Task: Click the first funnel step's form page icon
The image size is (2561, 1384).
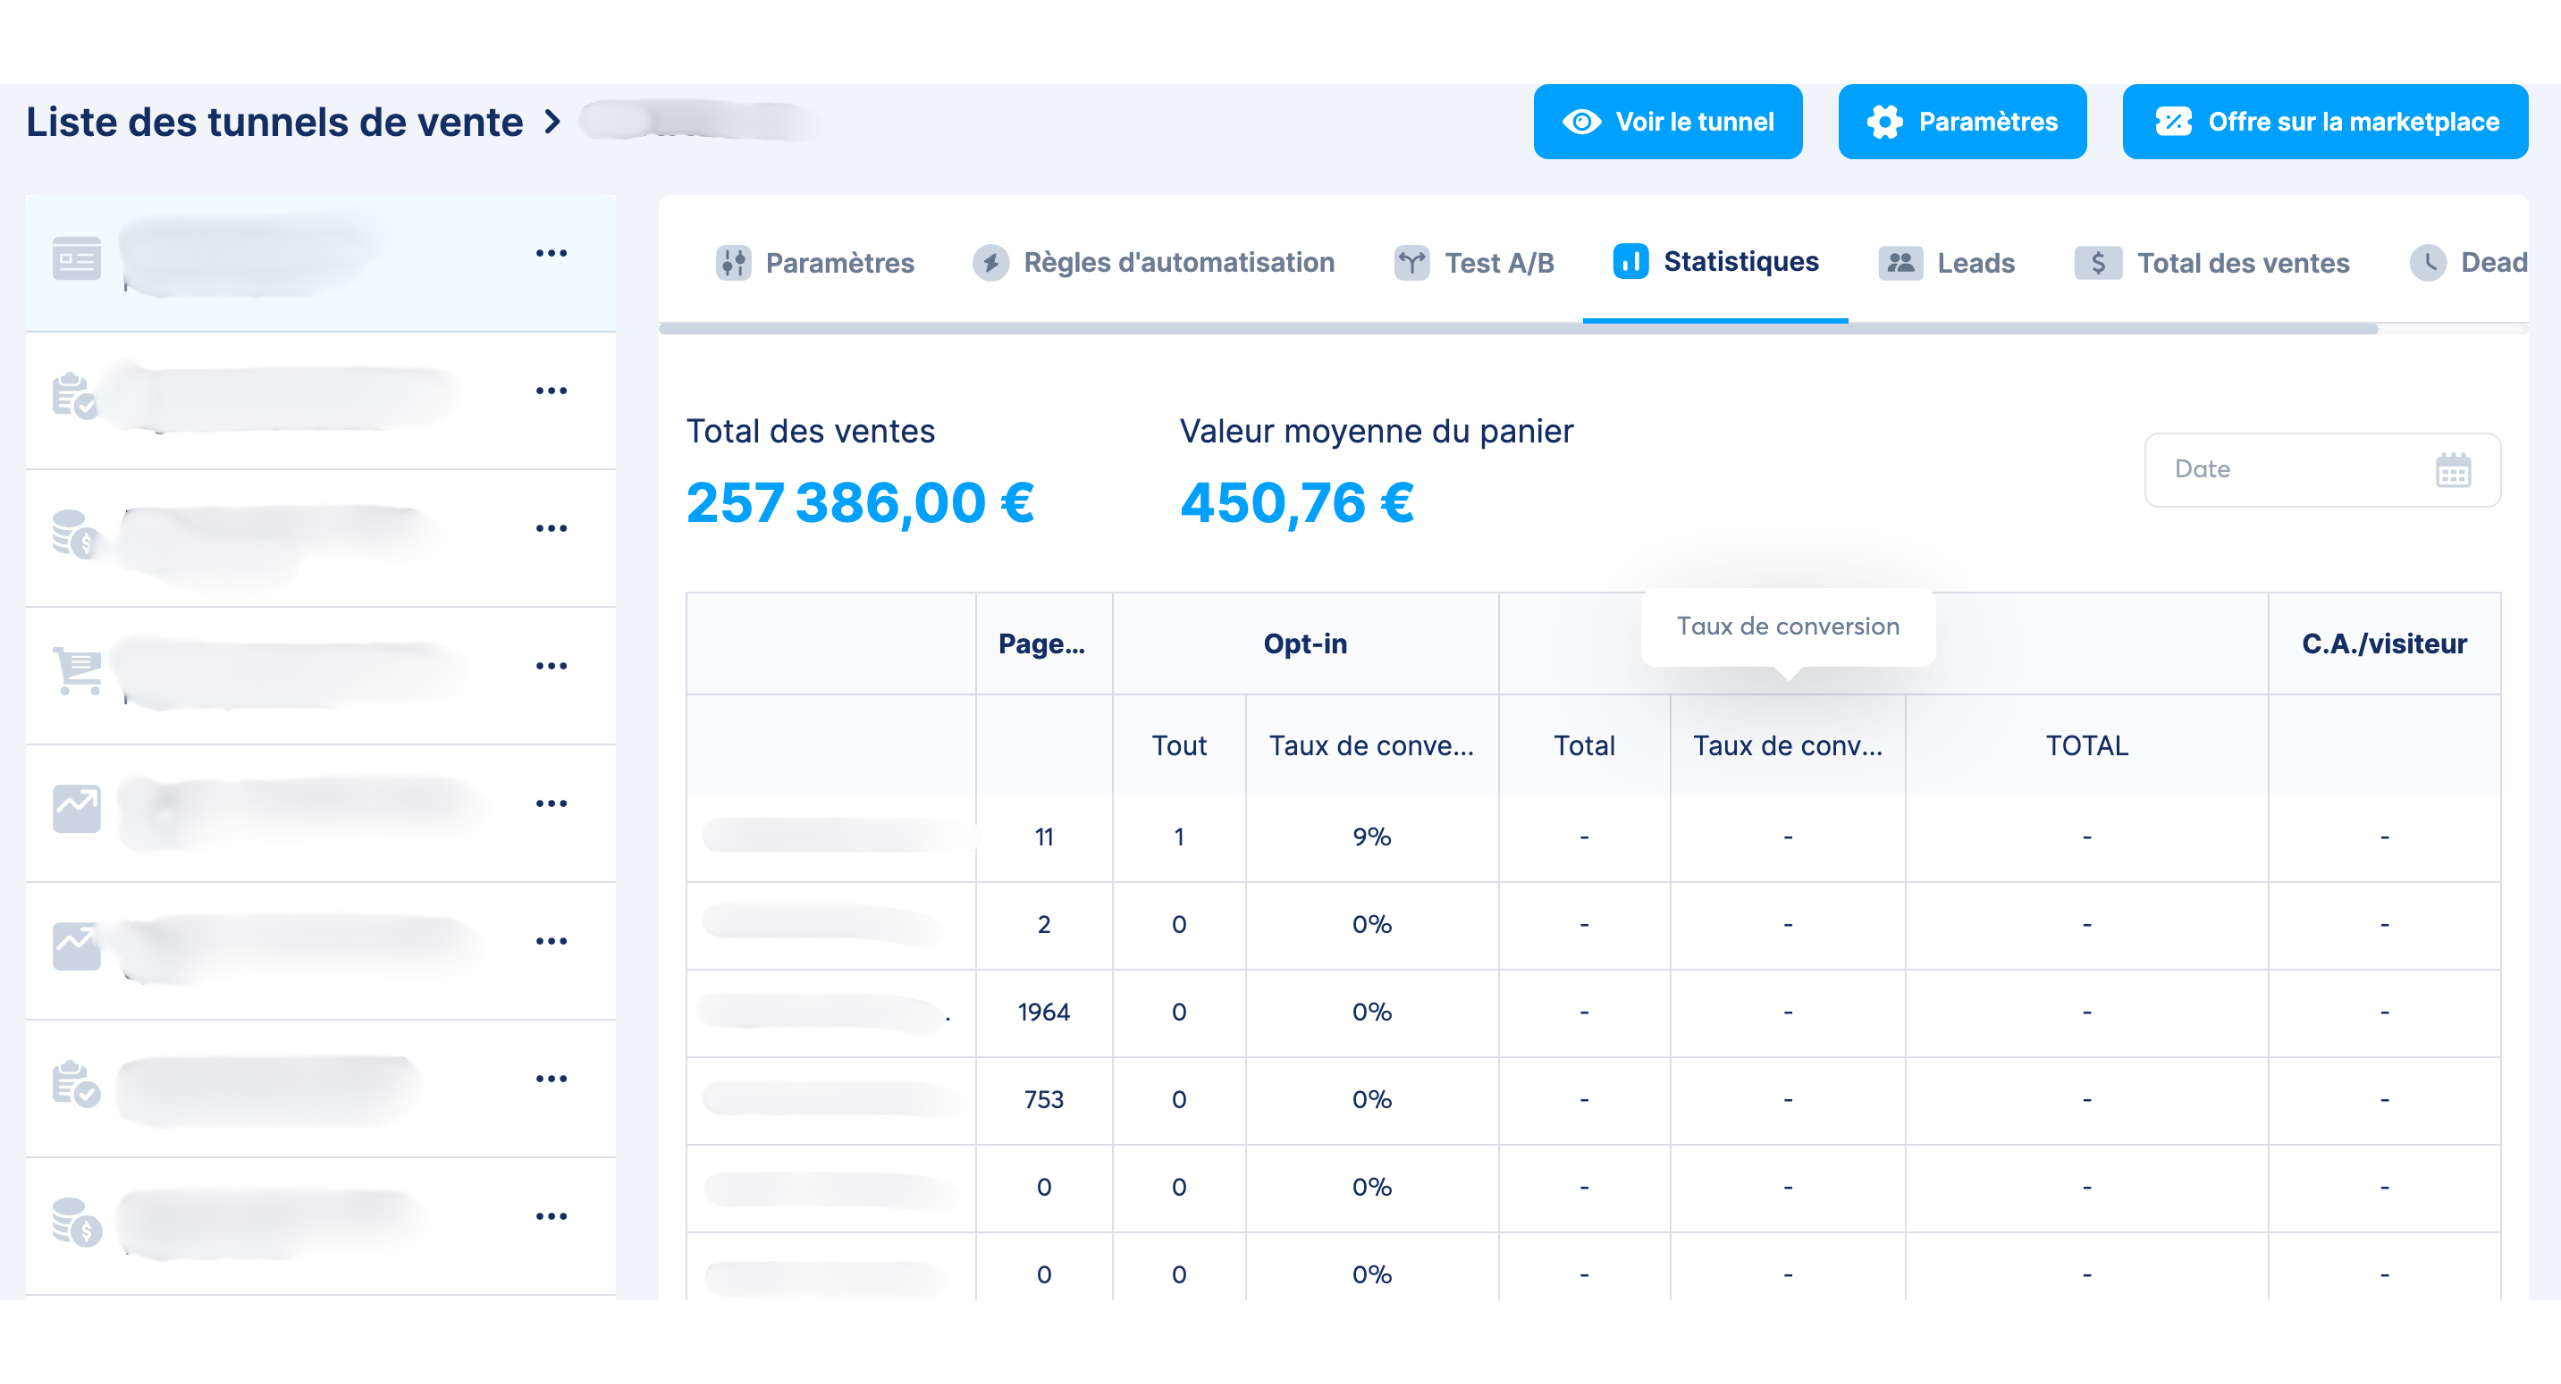Action: click(x=77, y=259)
